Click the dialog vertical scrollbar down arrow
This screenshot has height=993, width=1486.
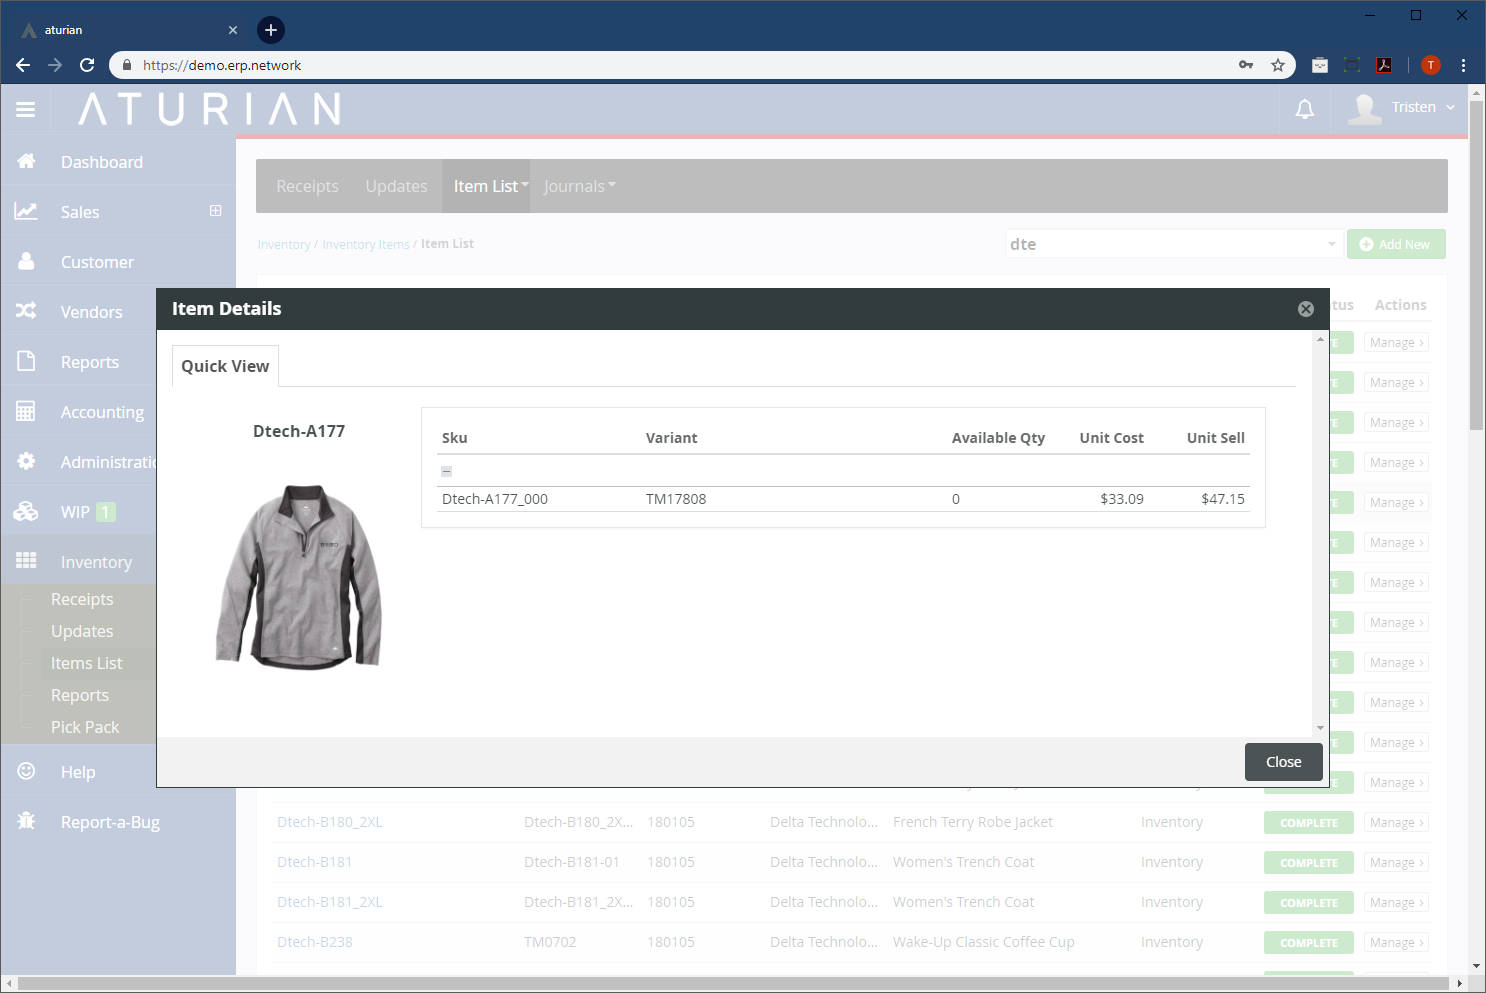click(x=1320, y=728)
